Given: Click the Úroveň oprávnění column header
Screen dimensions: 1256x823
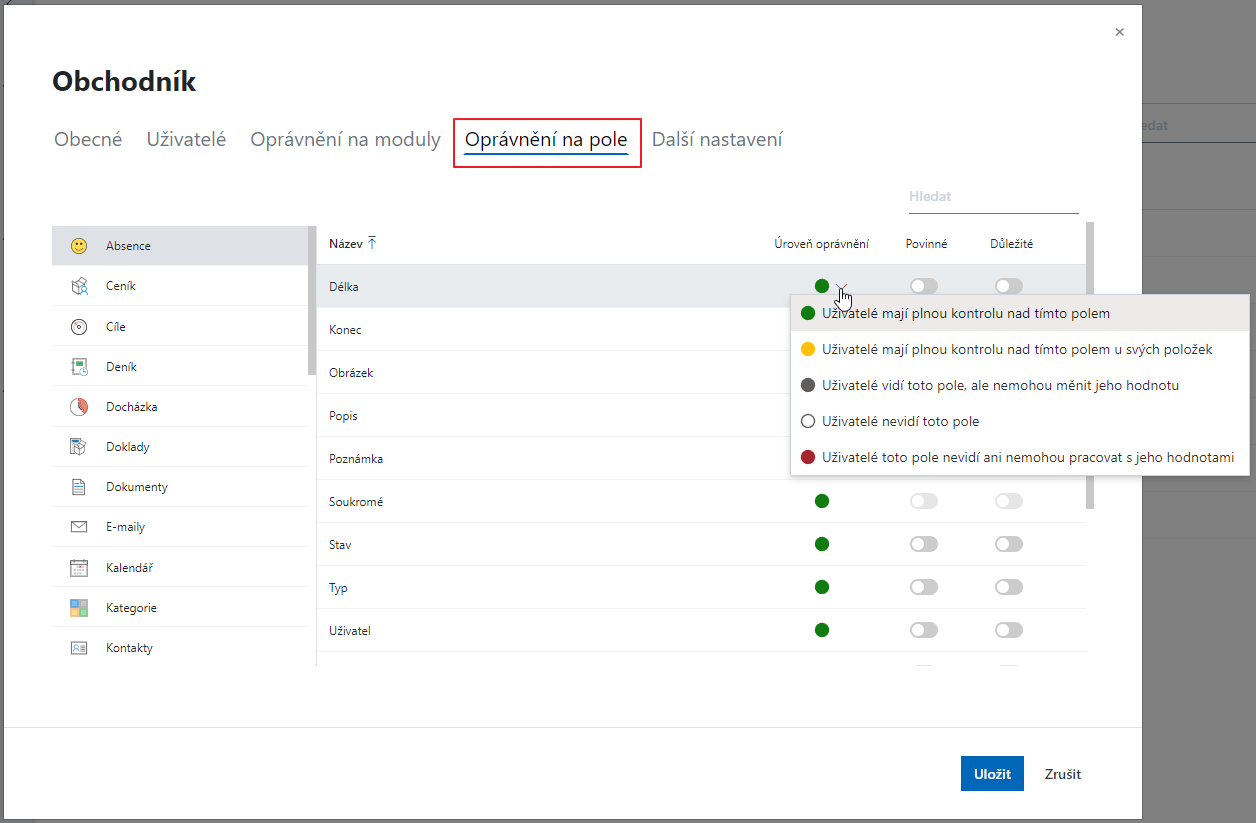Looking at the screenshot, I should [821, 244].
